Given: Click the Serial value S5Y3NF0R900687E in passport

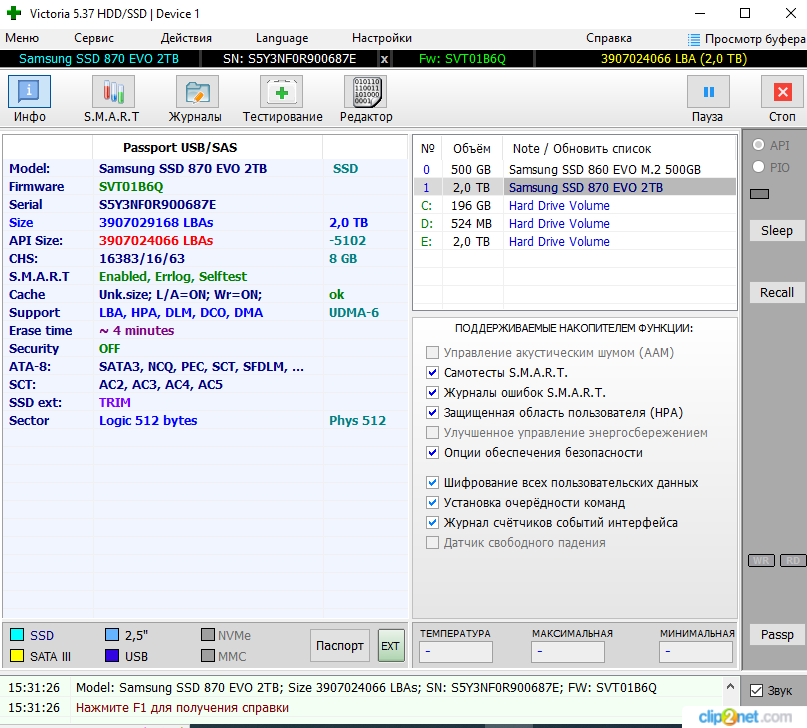Looking at the screenshot, I should click(x=157, y=205).
